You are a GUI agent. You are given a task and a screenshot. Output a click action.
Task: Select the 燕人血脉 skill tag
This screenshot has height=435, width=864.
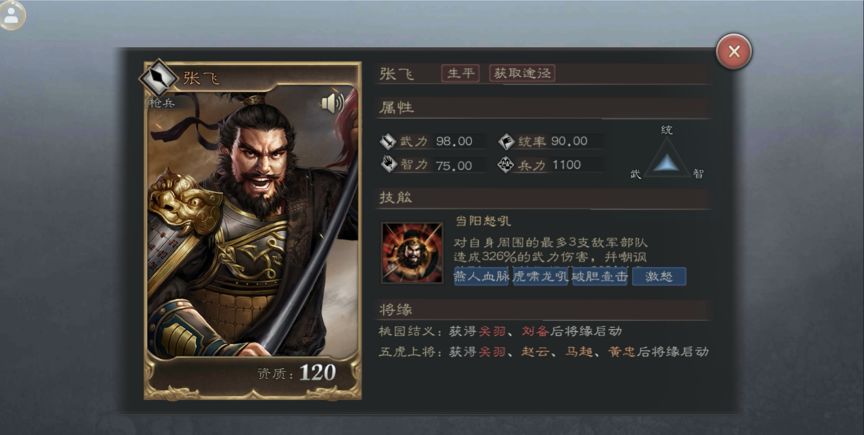(x=481, y=276)
